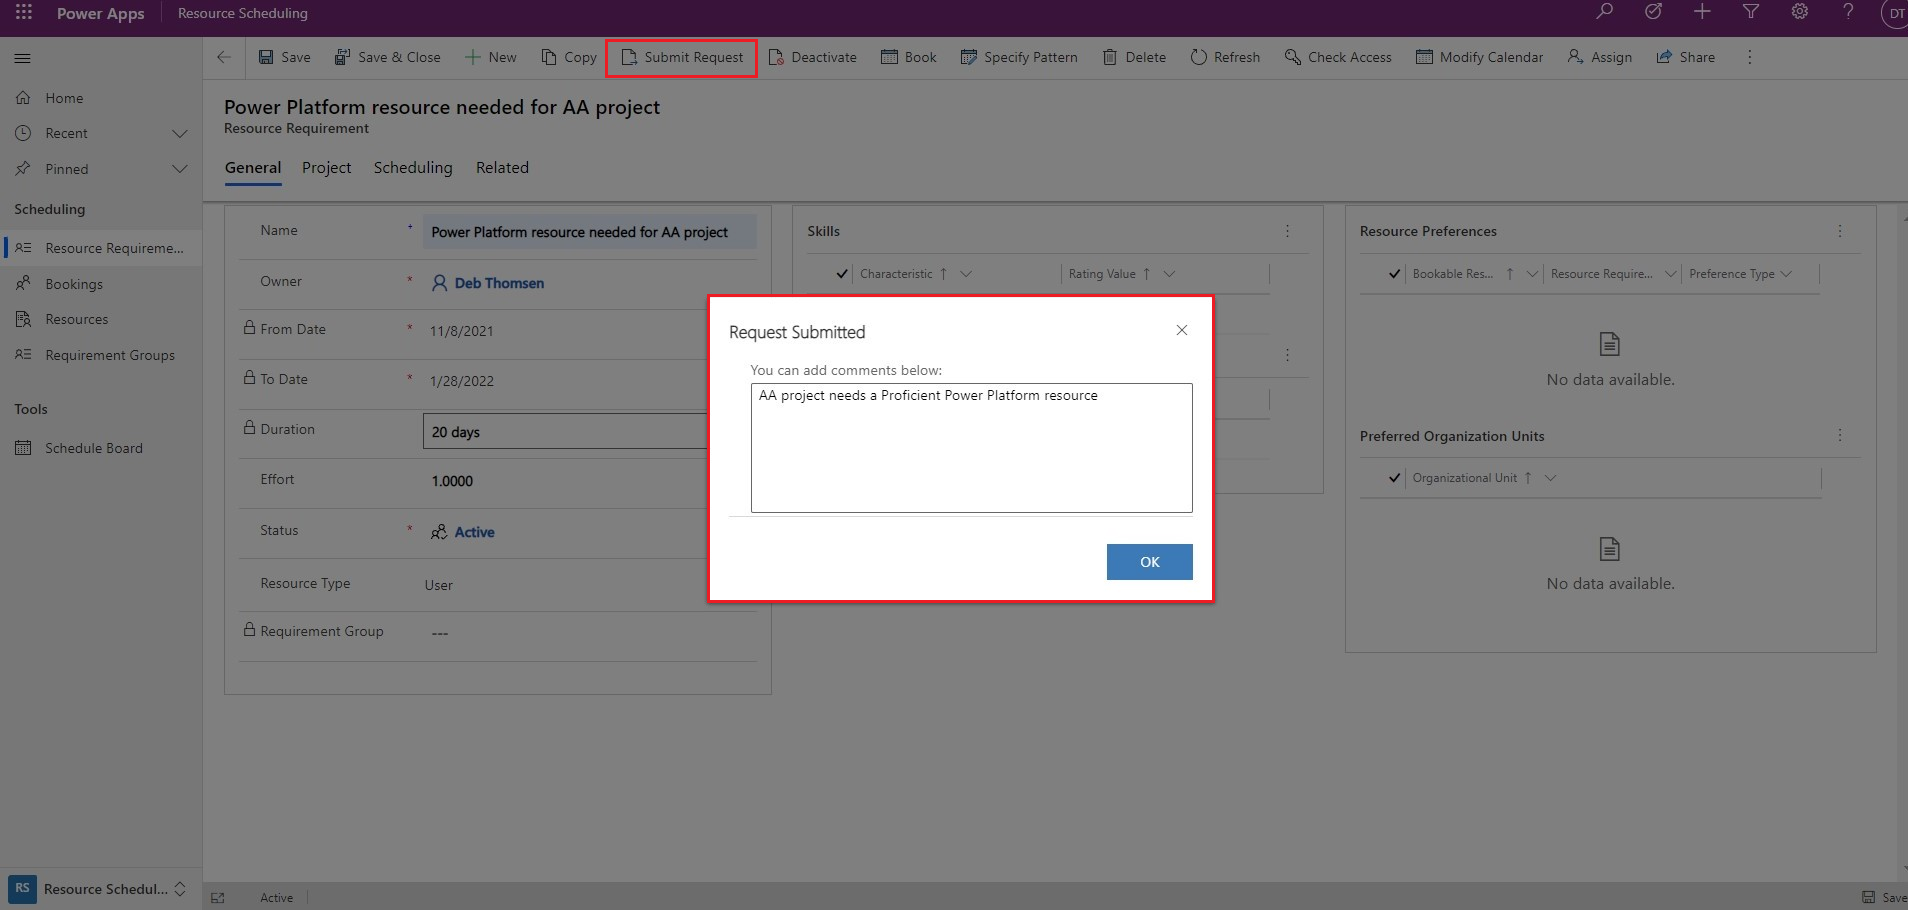Click the Copy command

[x=569, y=57]
